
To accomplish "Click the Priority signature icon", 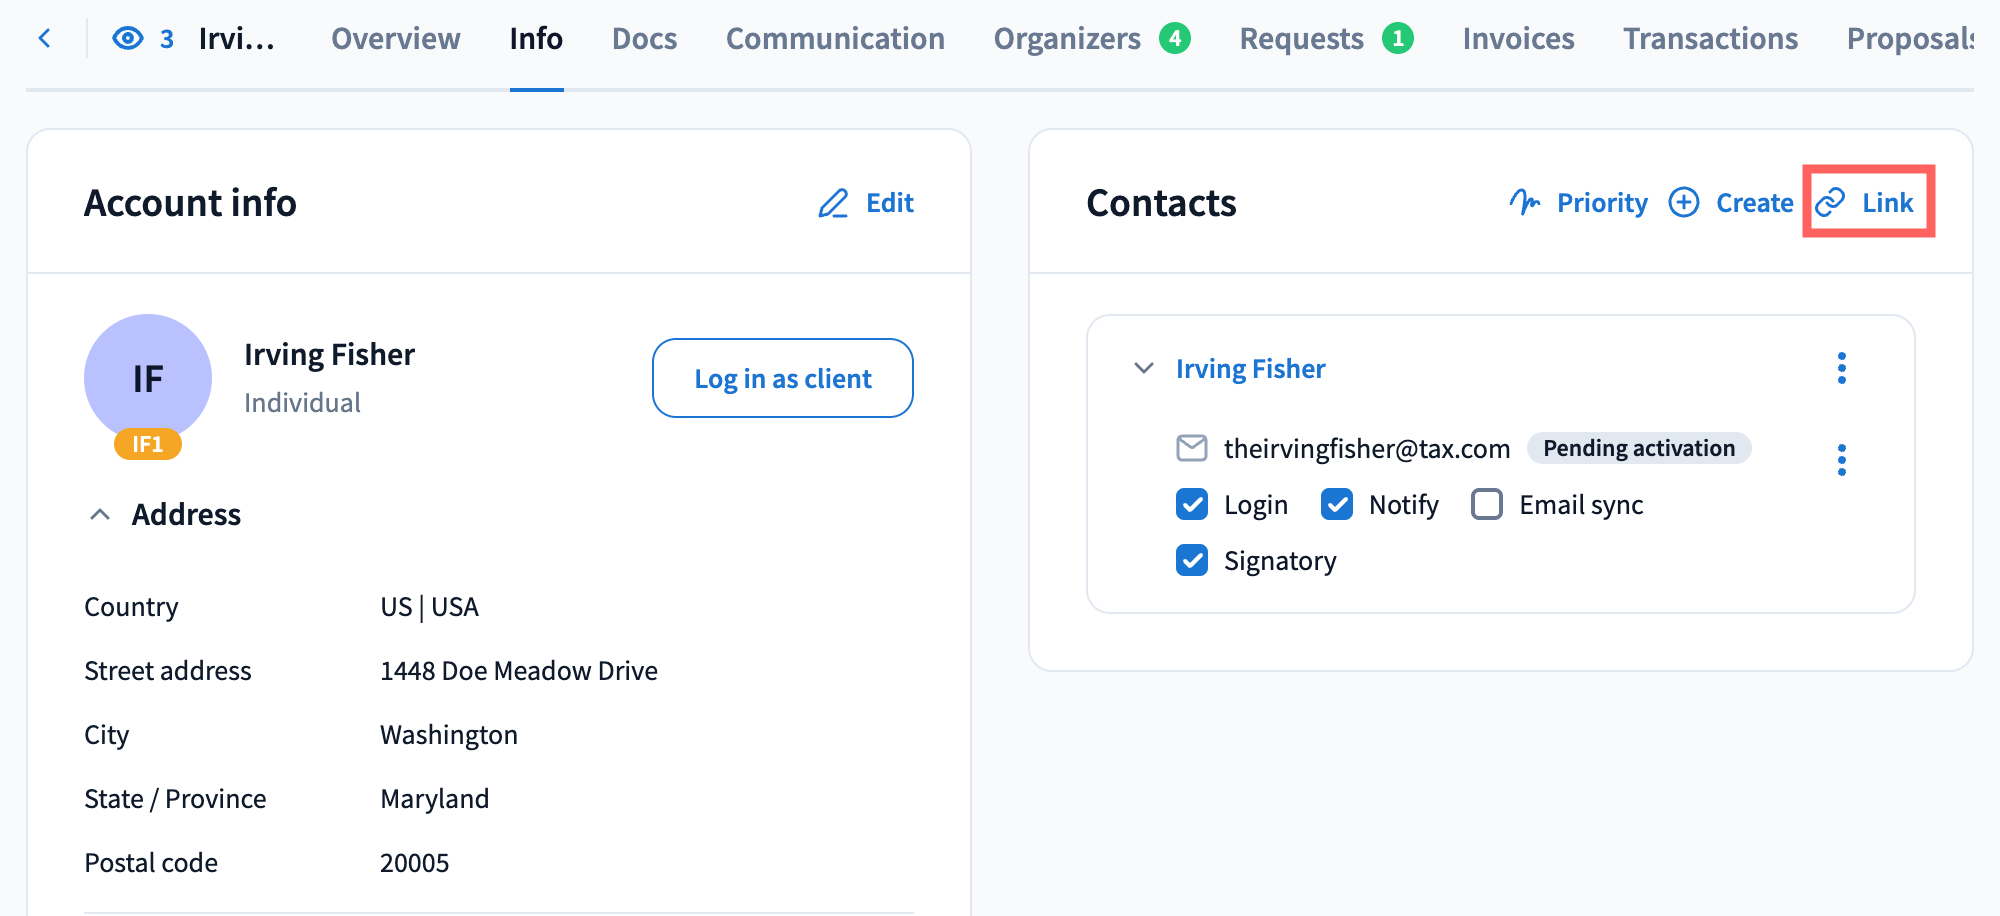I will coord(1524,203).
